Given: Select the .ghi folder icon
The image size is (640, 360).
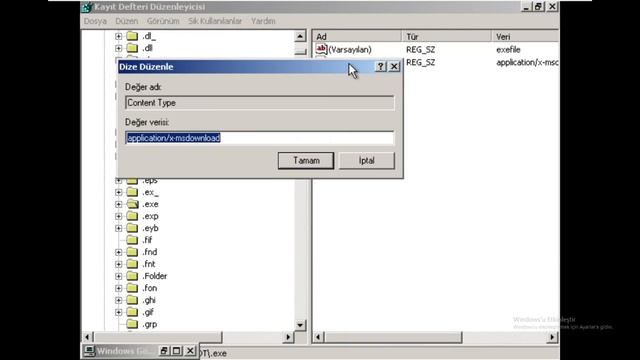Looking at the screenshot, I should tap(132, 300).
